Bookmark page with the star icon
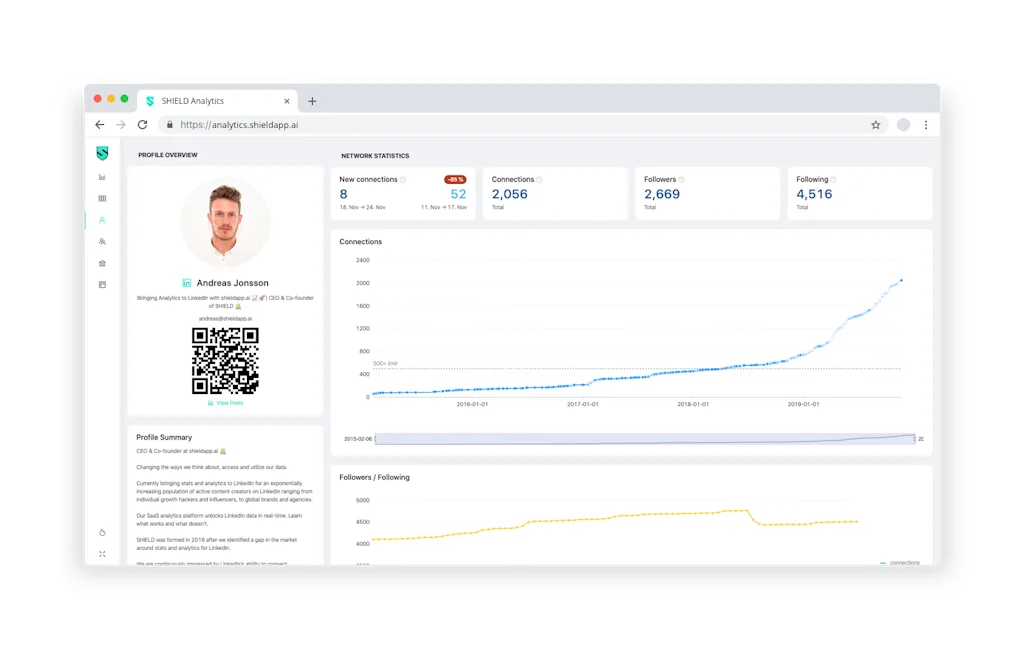This screenshot has height=649, width=1024. pyautogui.click(x=876, y=125)
